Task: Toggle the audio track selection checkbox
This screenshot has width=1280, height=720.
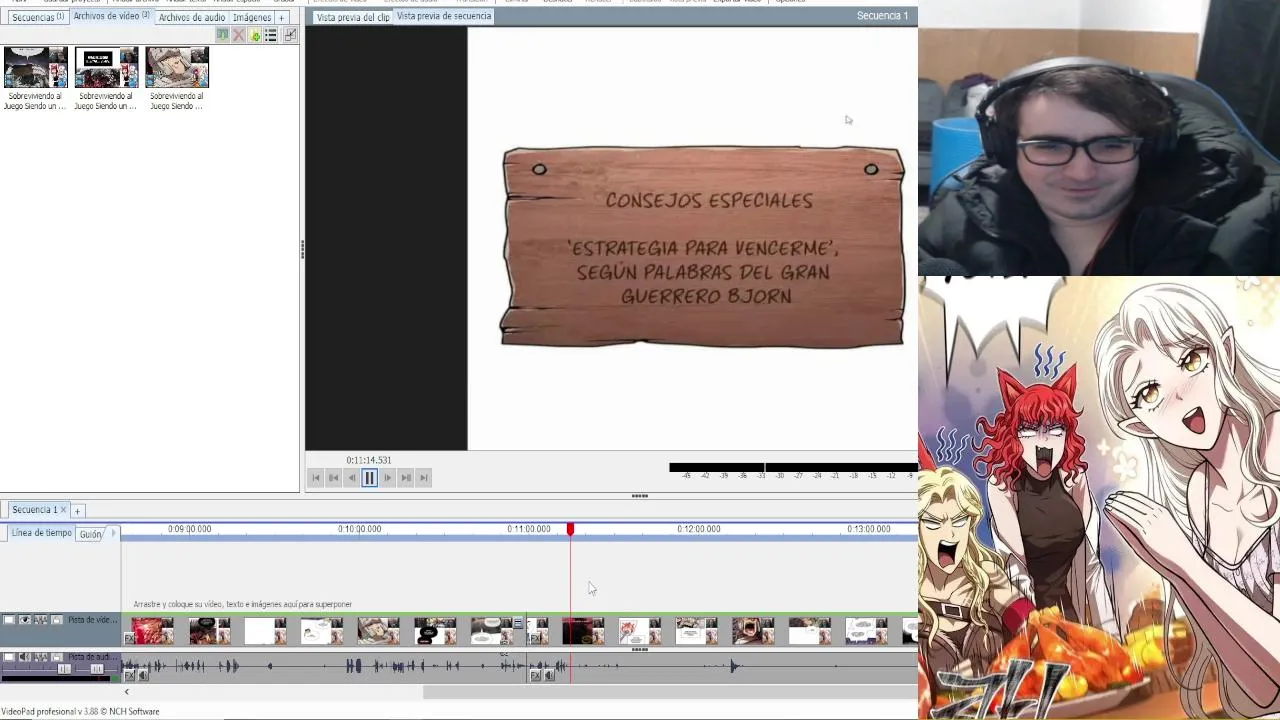Action: pos(9,657)
